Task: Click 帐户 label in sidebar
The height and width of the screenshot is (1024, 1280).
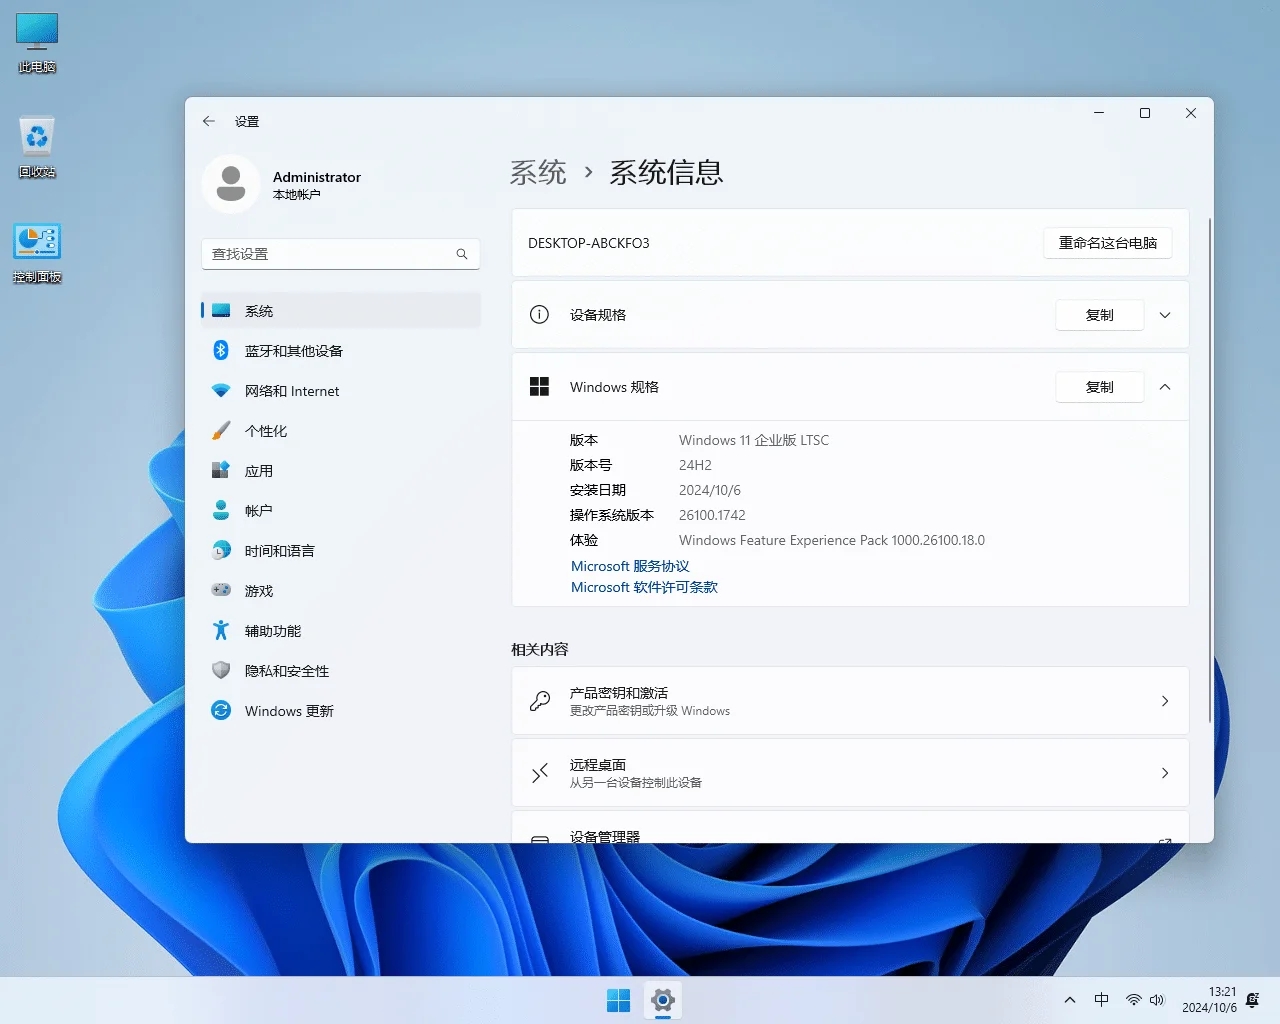Action: 259,511
